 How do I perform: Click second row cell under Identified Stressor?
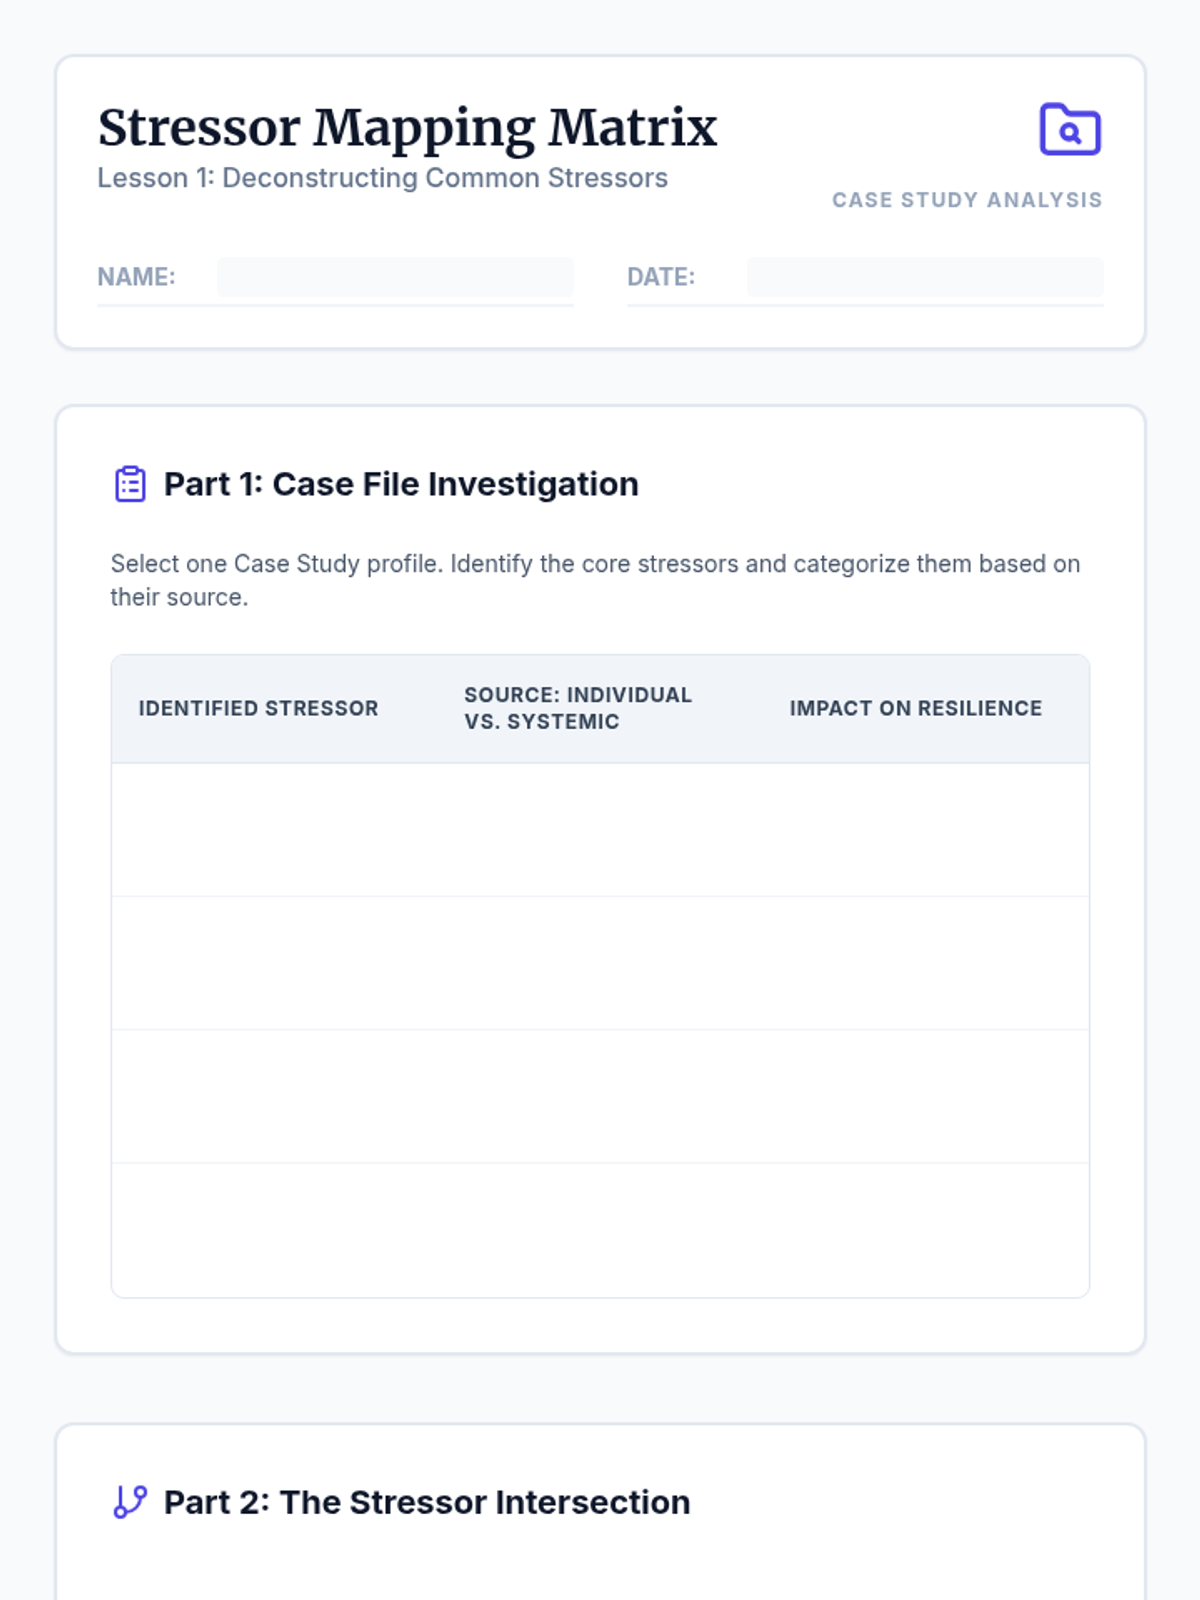[x=274, y=963]
